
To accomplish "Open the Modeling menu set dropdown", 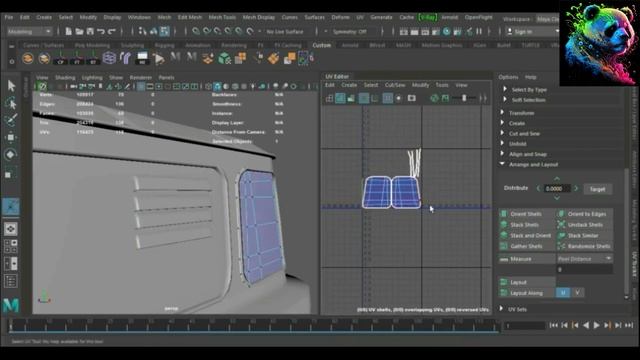I will (29, 31).
